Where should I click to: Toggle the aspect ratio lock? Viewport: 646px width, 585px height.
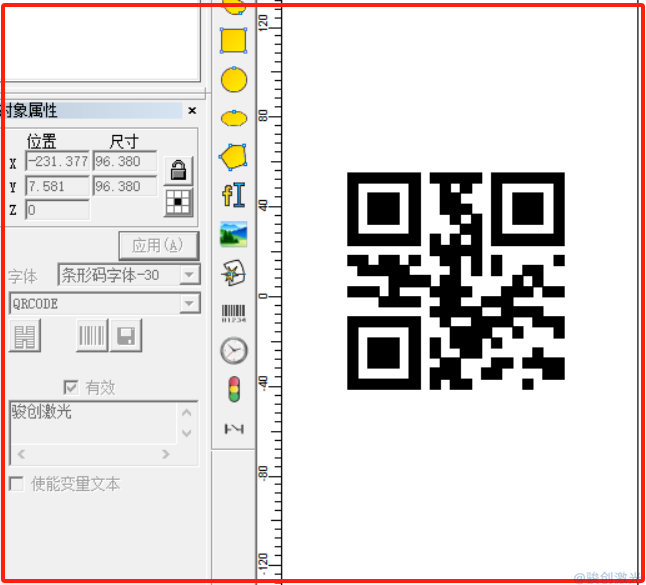(178, 171)
